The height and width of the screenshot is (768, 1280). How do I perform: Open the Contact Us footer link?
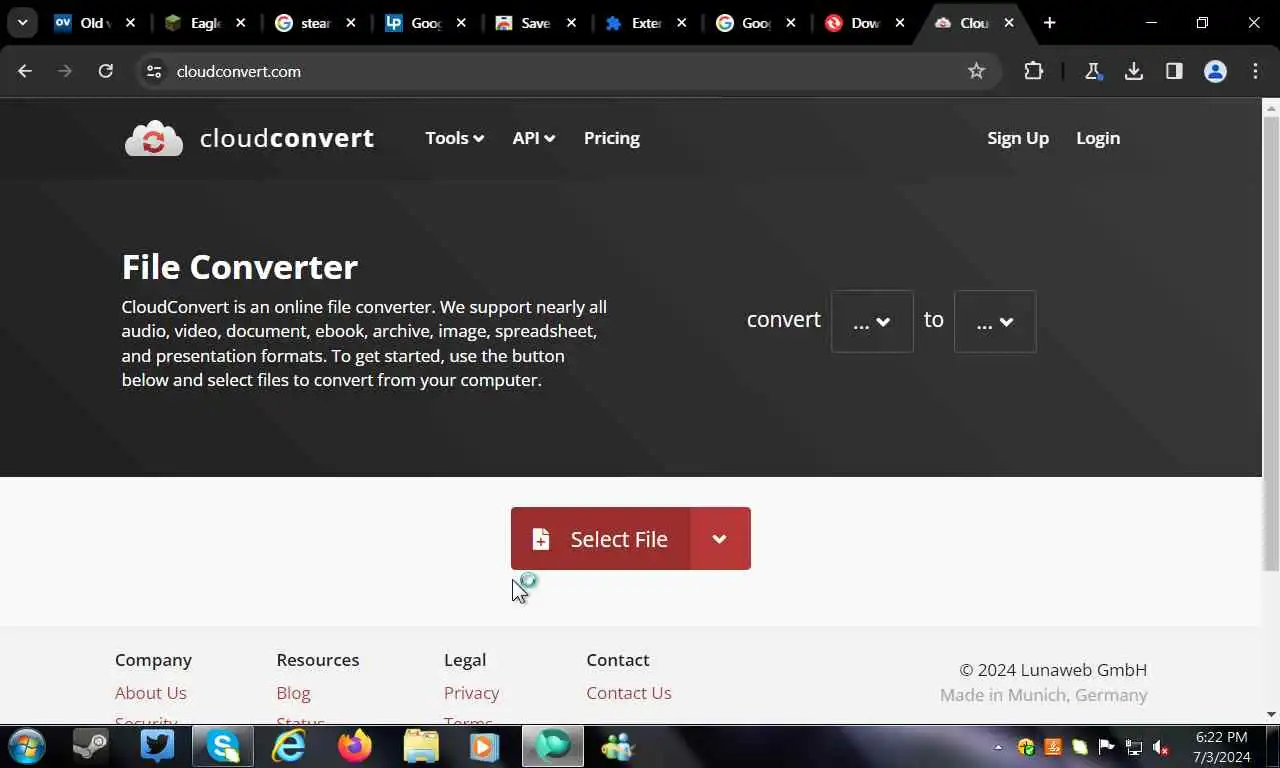click(x=629, y=693)
